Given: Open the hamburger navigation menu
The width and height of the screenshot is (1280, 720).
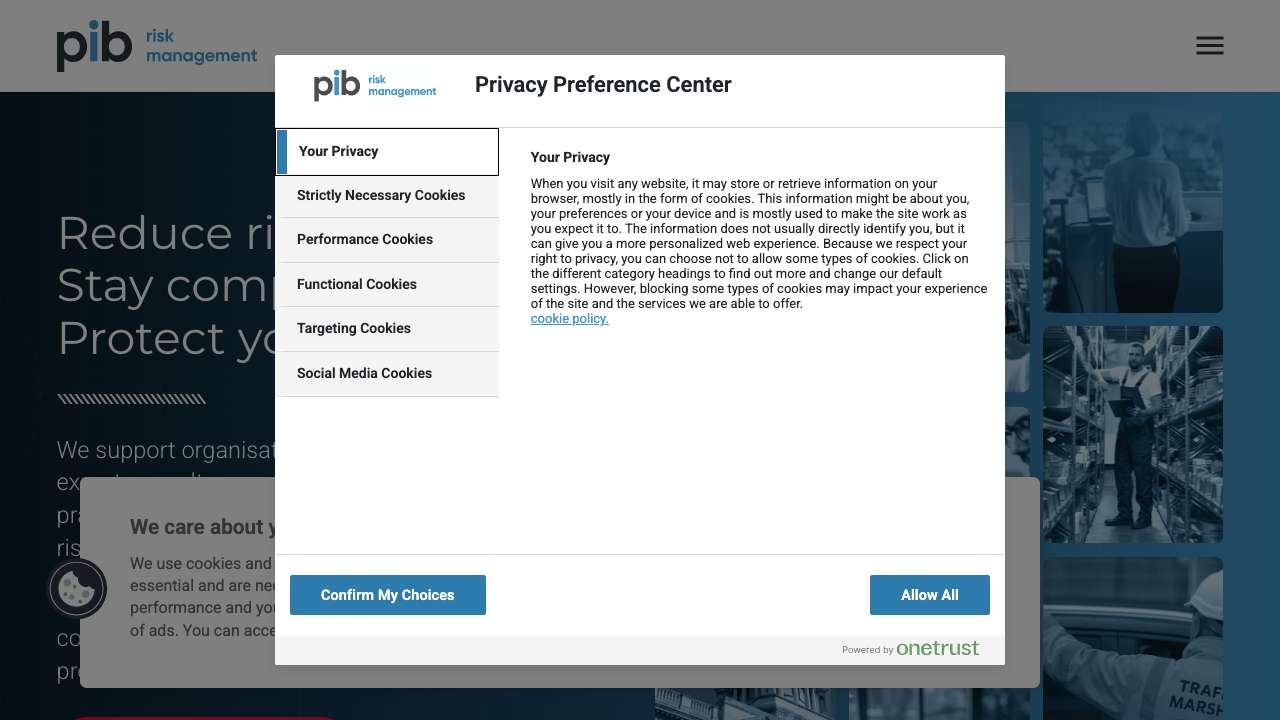Looking at the screenshot, I should pyautogui.click(x=1209, y=45).
